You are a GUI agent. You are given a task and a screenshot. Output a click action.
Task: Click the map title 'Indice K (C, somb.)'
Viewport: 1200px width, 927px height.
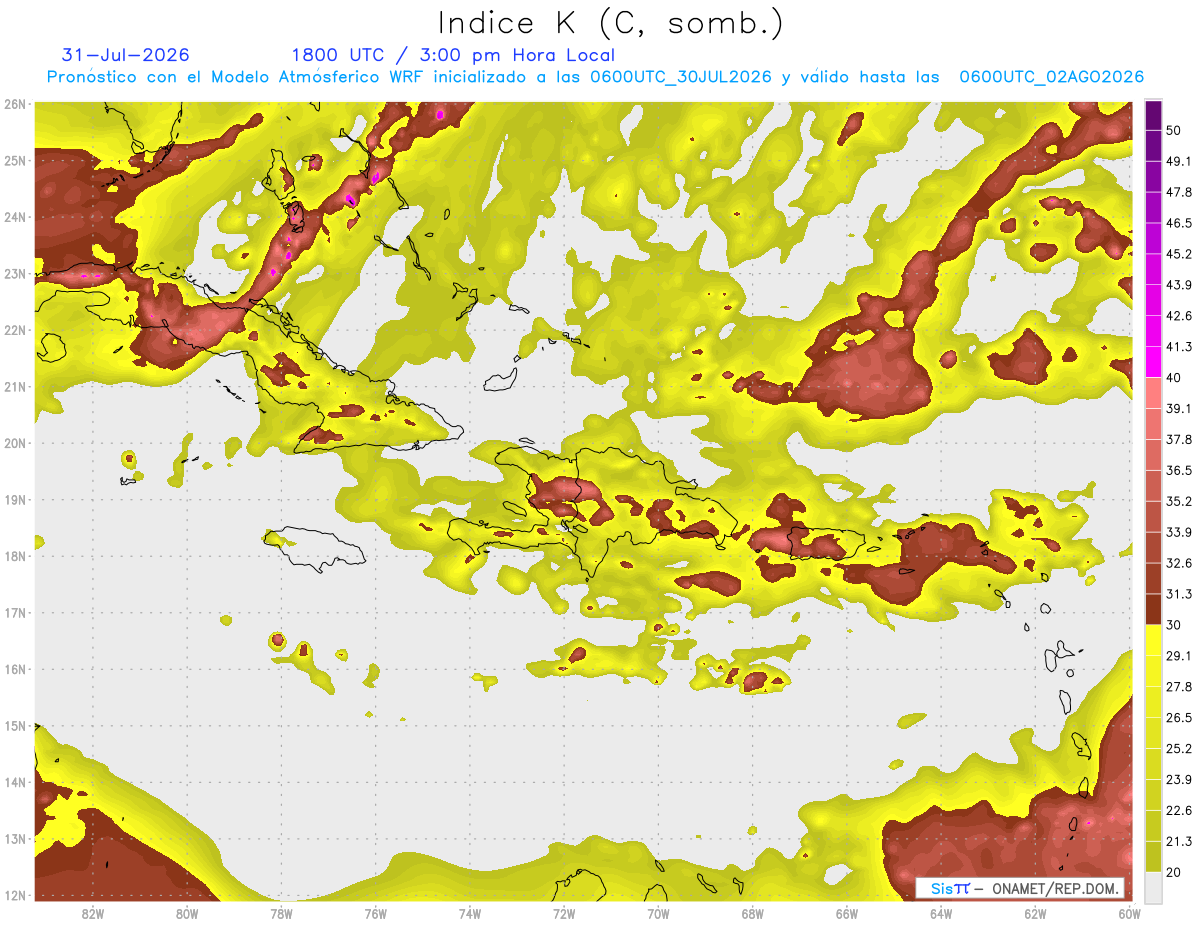coord(610,24)
